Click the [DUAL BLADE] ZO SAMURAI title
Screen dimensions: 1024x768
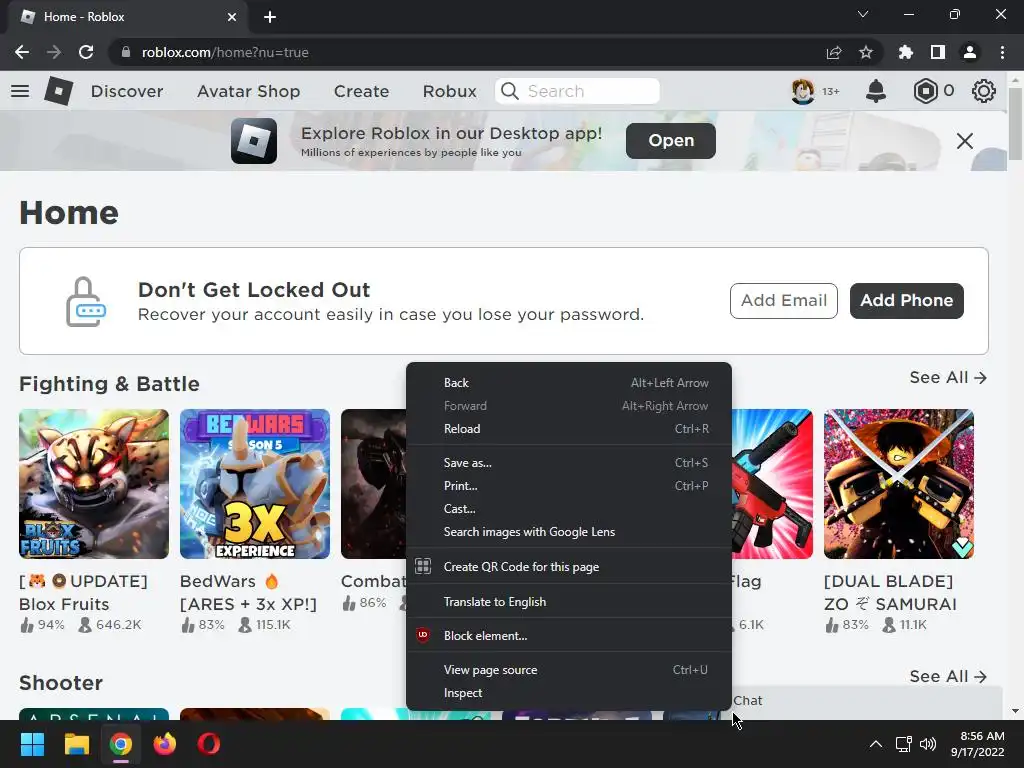pyautogui.click(x=890, y=592)
